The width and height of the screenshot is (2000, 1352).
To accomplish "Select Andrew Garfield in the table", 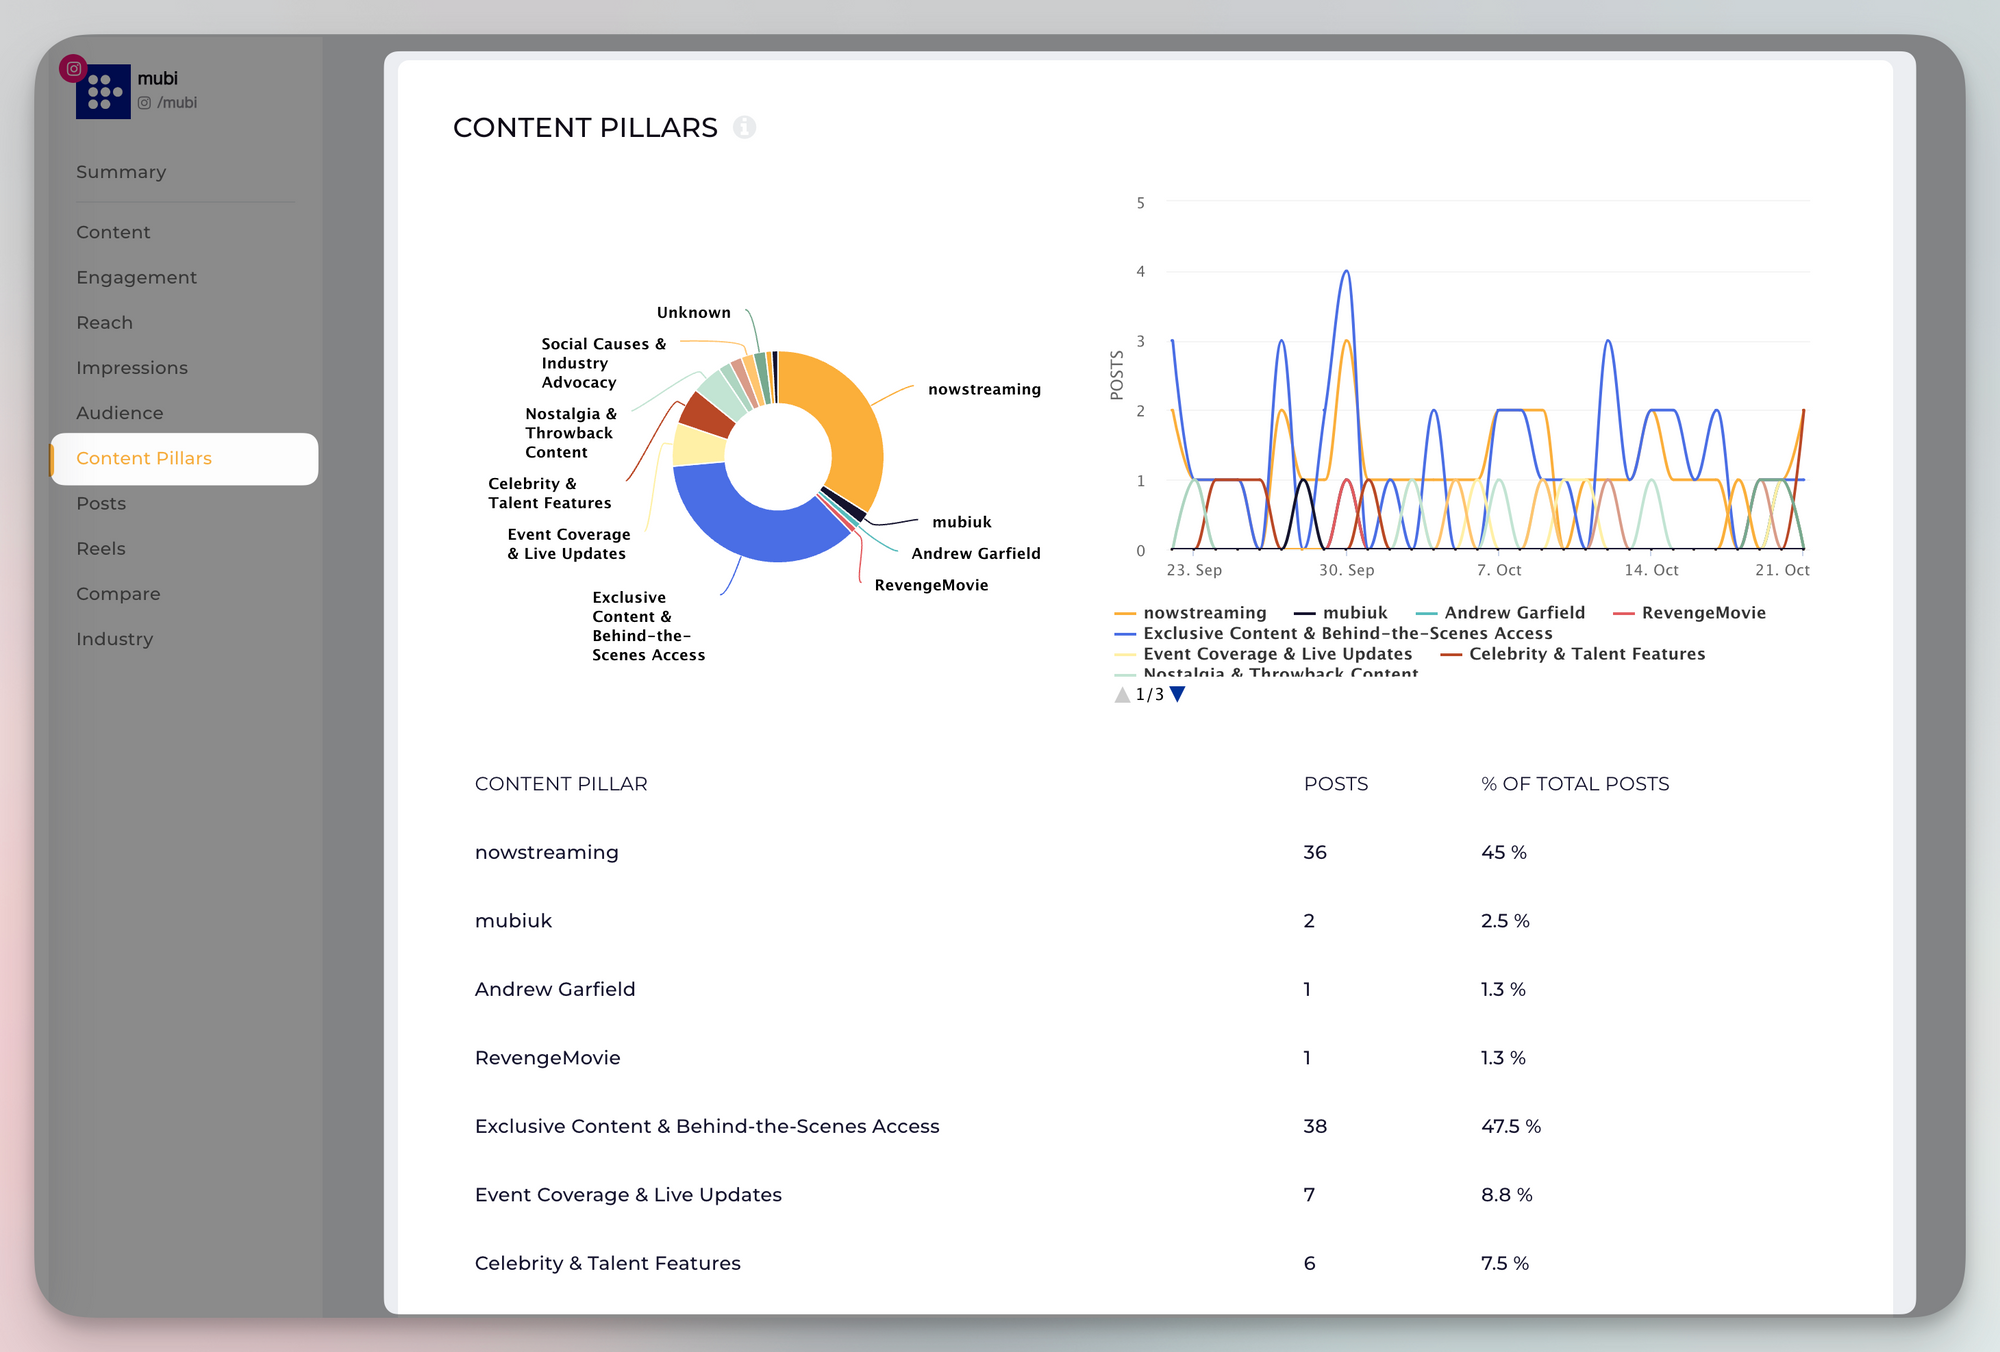I will pyautogui.click(x=555, y=989).
